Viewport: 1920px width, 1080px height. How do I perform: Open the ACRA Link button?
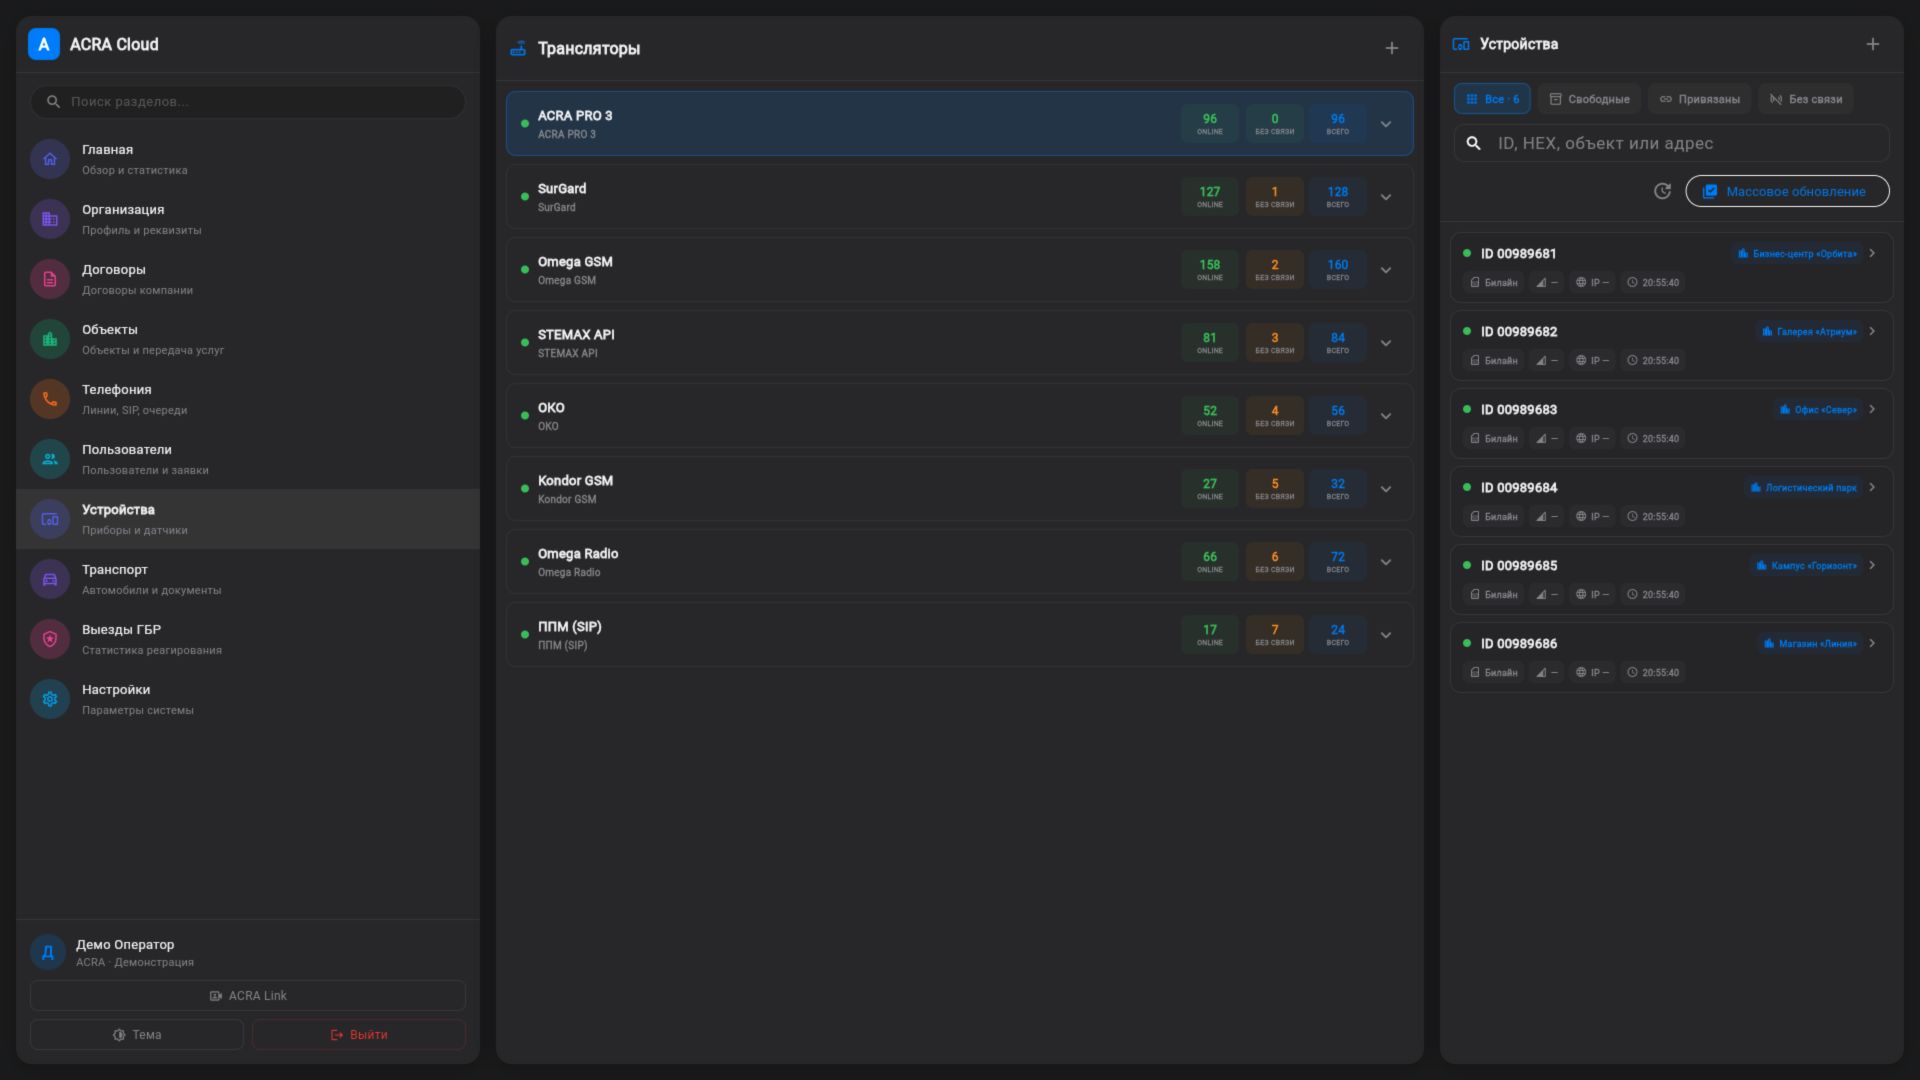(248, 995)
